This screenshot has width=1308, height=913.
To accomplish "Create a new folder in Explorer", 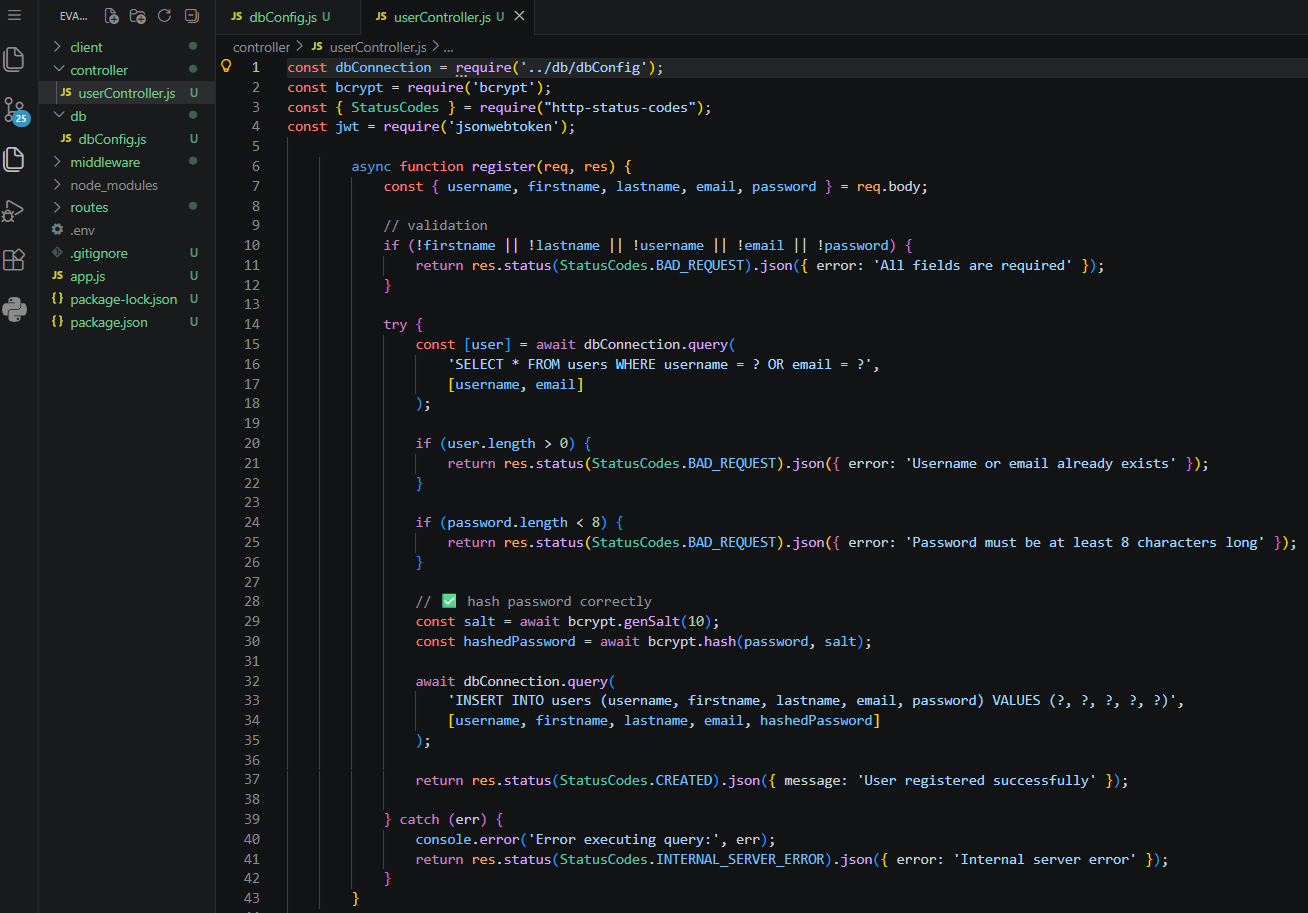I will click(x=138, y=16).
